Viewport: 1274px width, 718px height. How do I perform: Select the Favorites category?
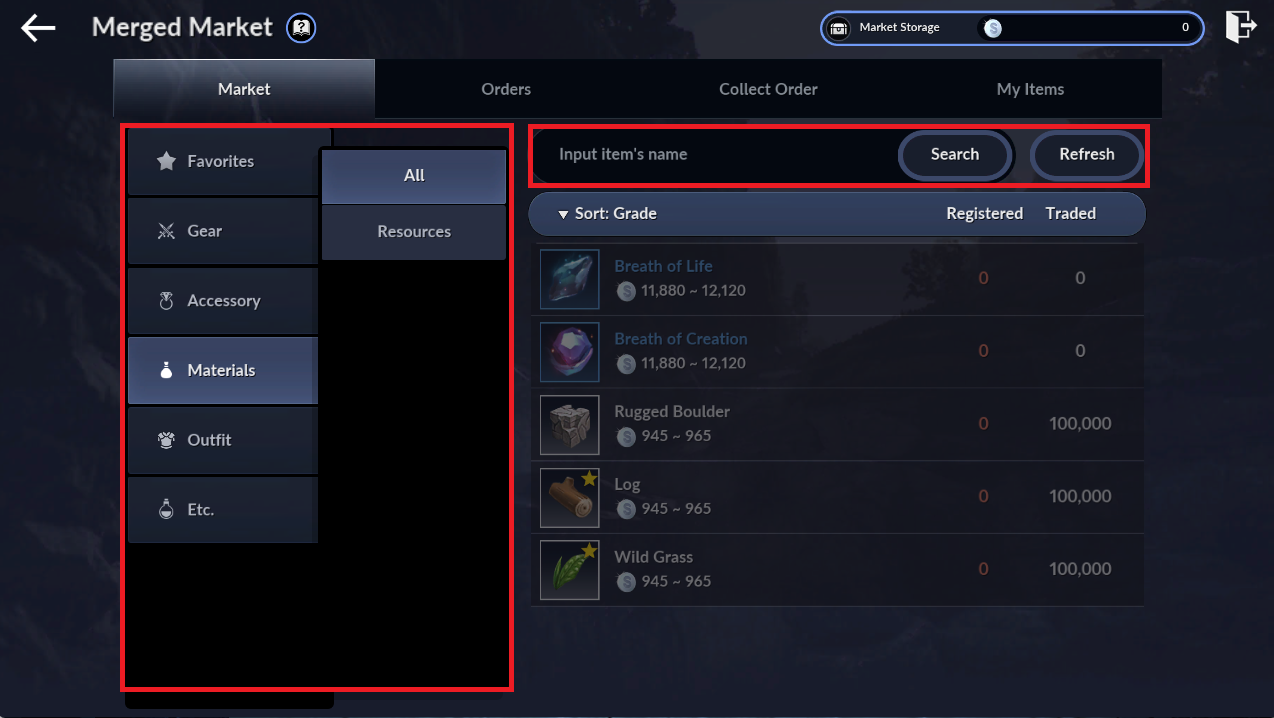click(223, 161)
